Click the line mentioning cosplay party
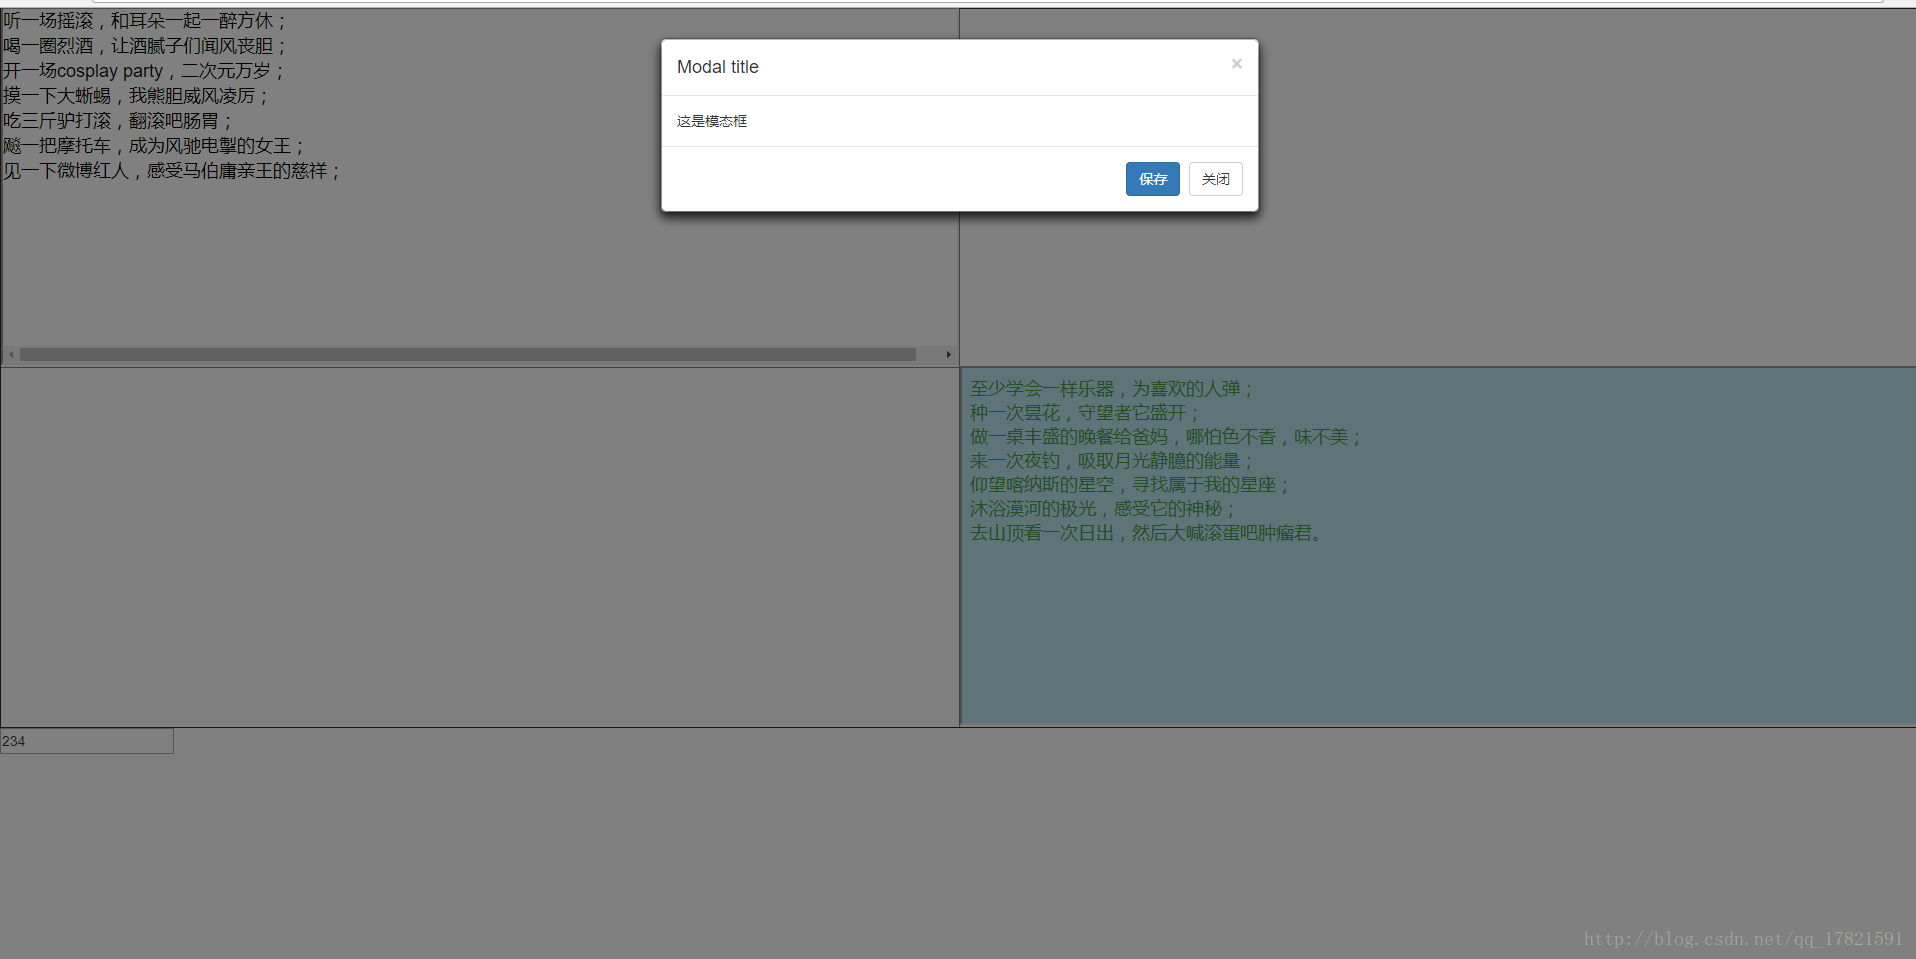 tap(144, 71)
